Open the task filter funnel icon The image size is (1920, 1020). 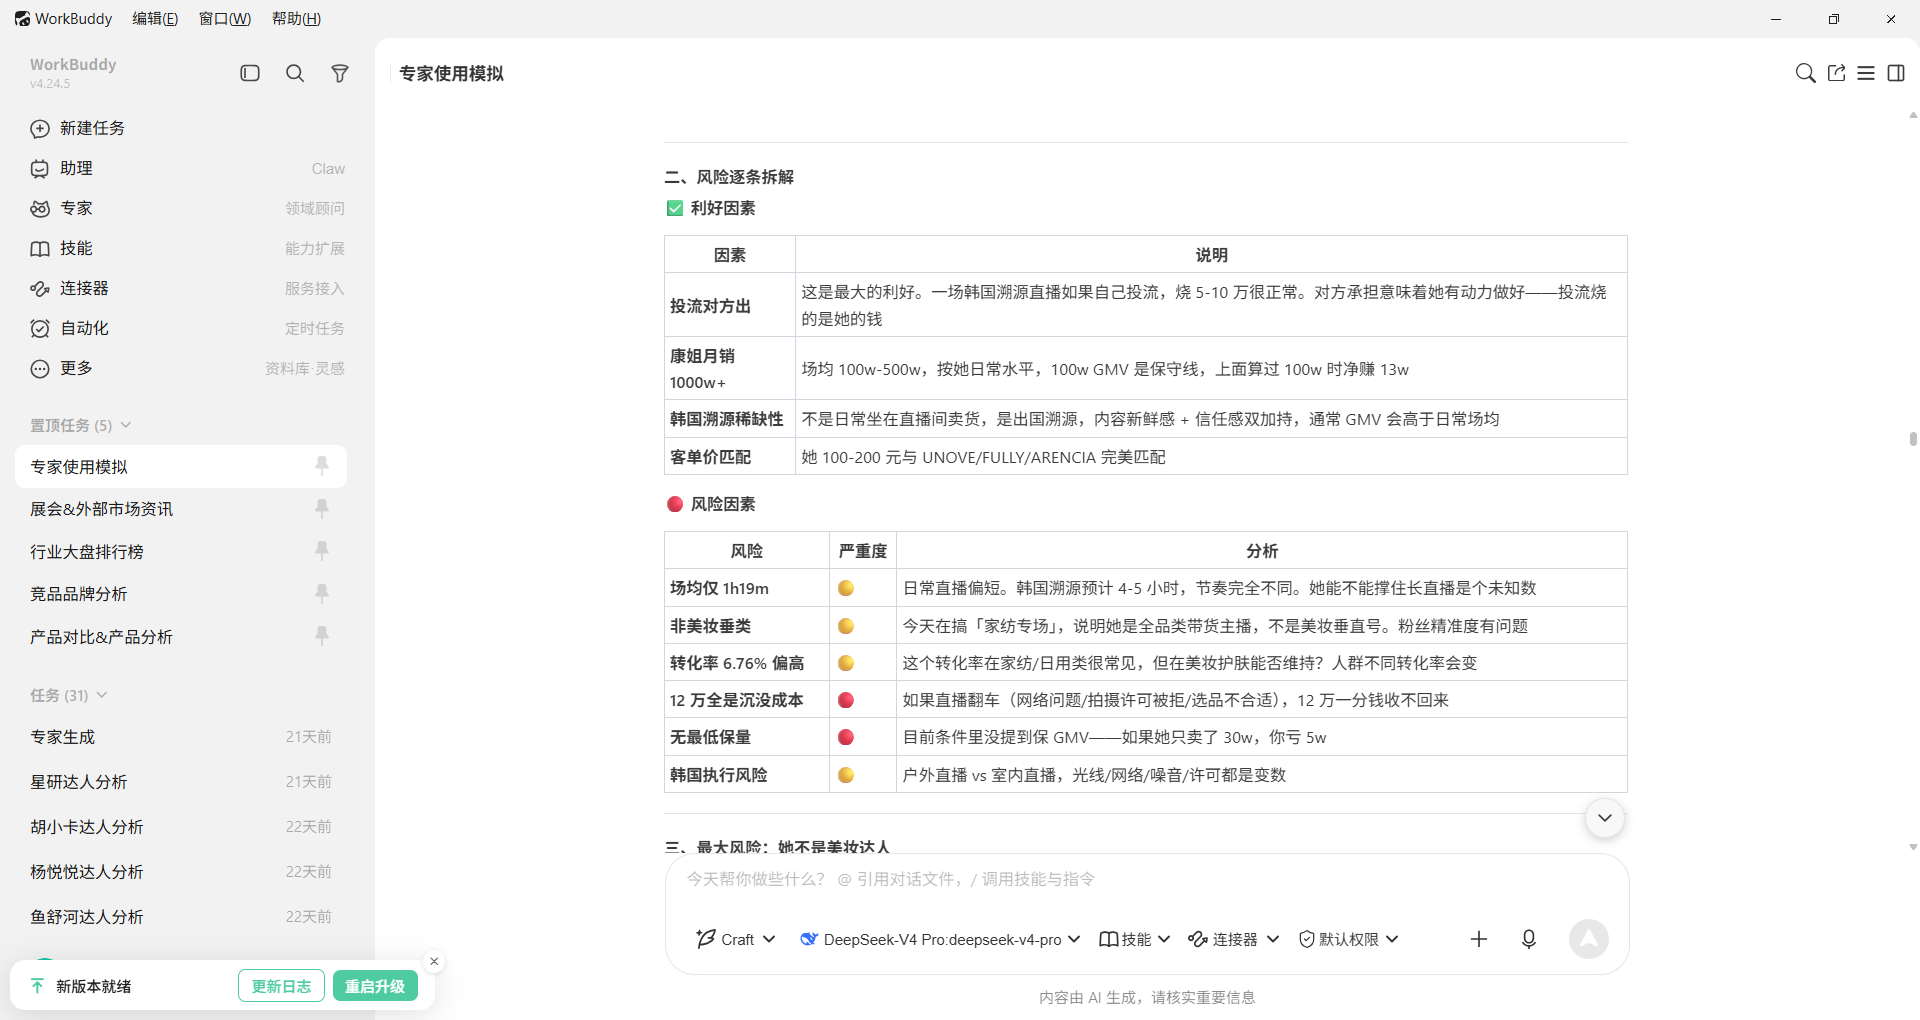pyautogui.click(x=340, y=73)
